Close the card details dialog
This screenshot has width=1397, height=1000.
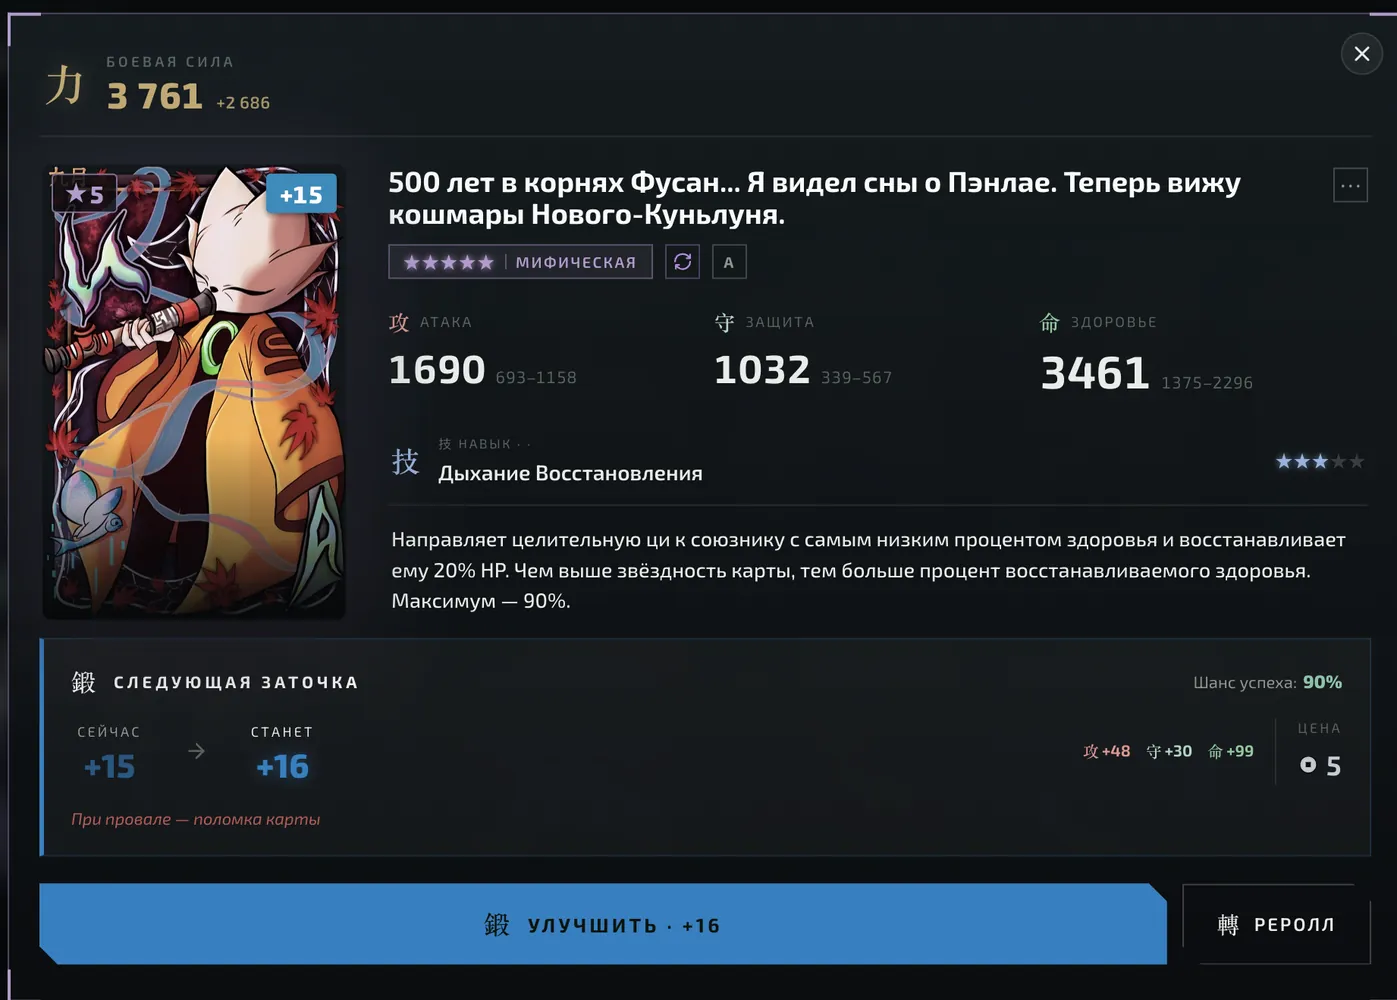tap(1361, 54)
